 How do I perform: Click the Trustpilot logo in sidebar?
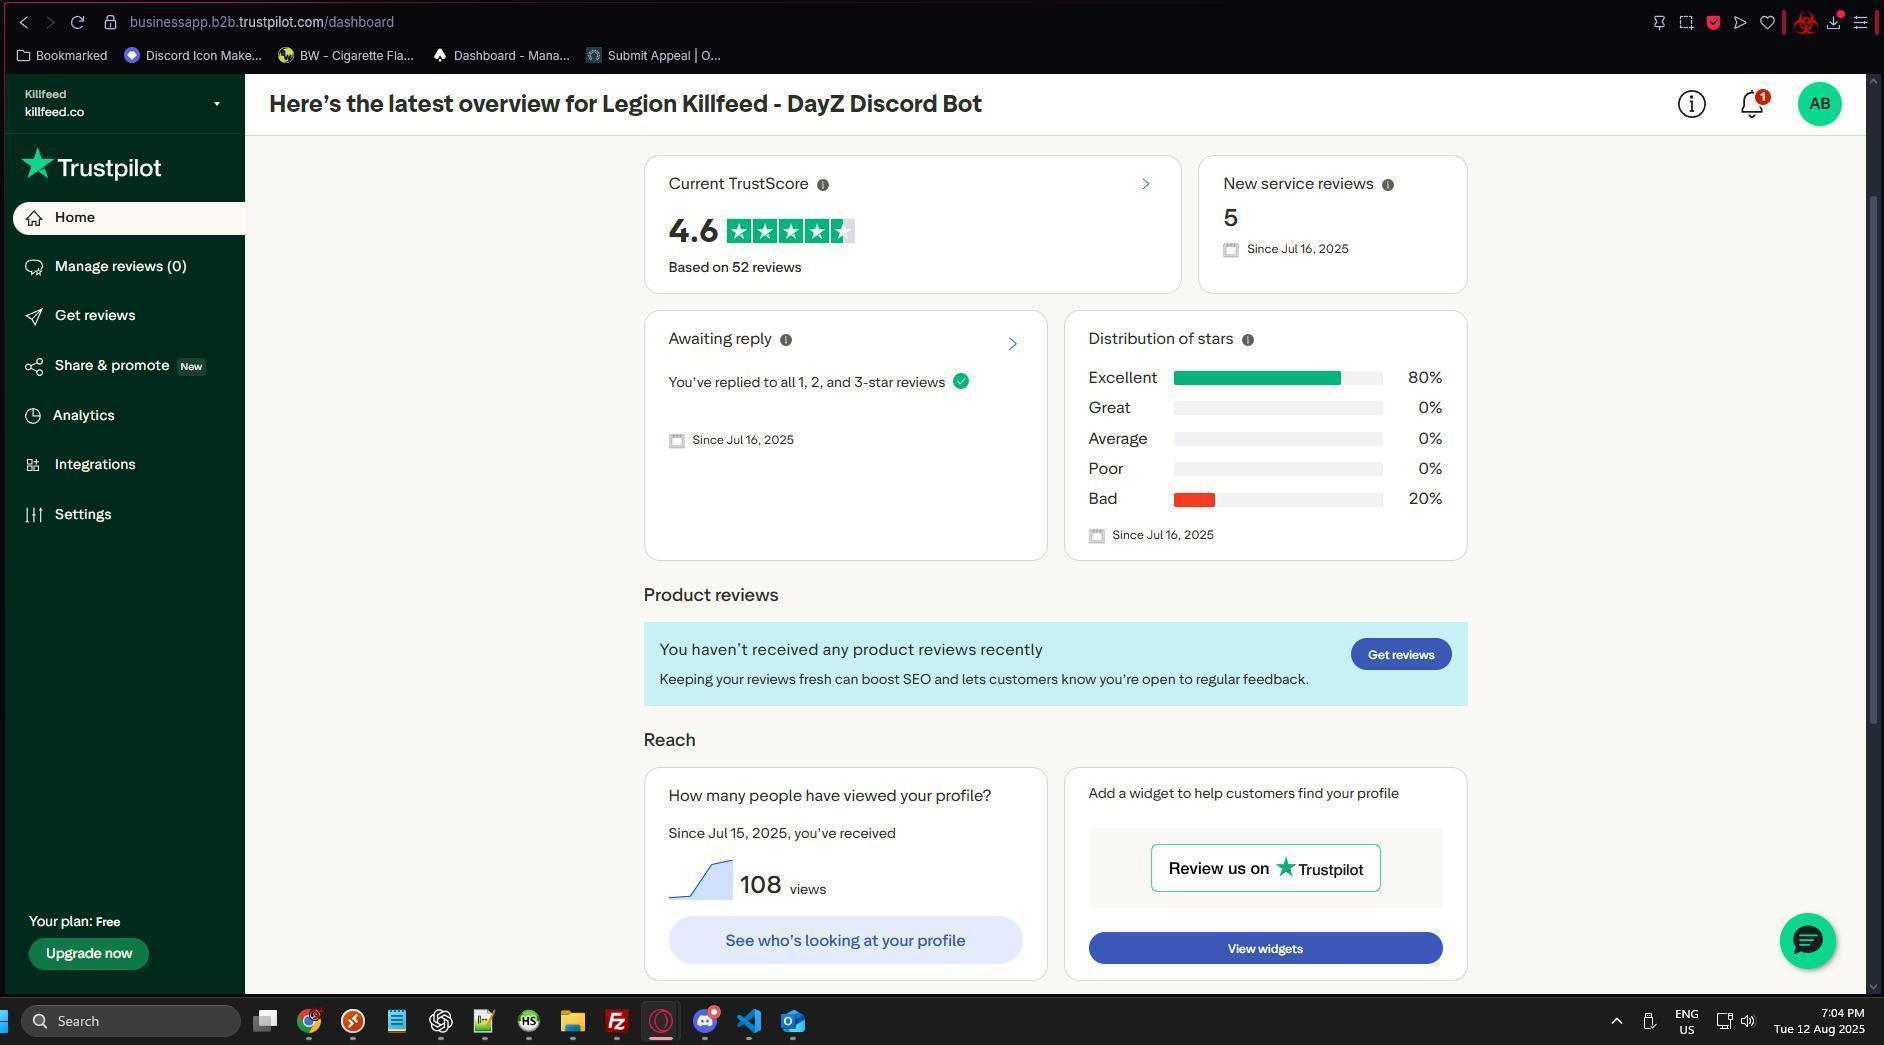[x=92, y=166]
